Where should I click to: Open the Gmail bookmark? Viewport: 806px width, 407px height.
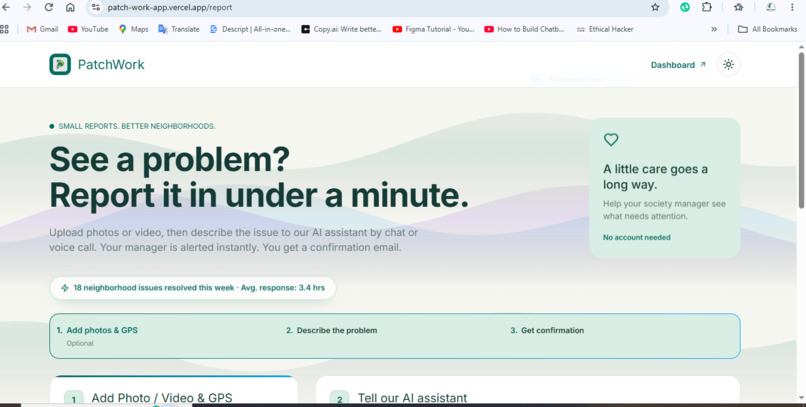42,29
